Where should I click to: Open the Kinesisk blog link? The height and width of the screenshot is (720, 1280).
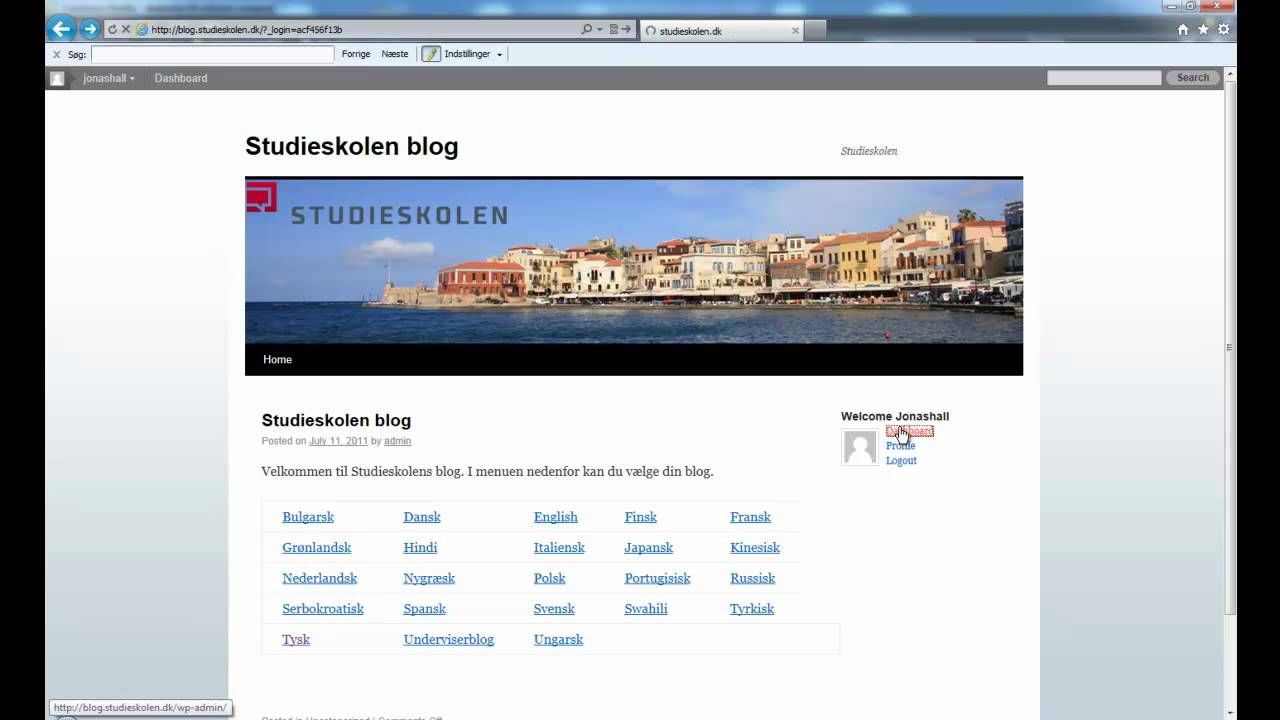tap(755, 548)
